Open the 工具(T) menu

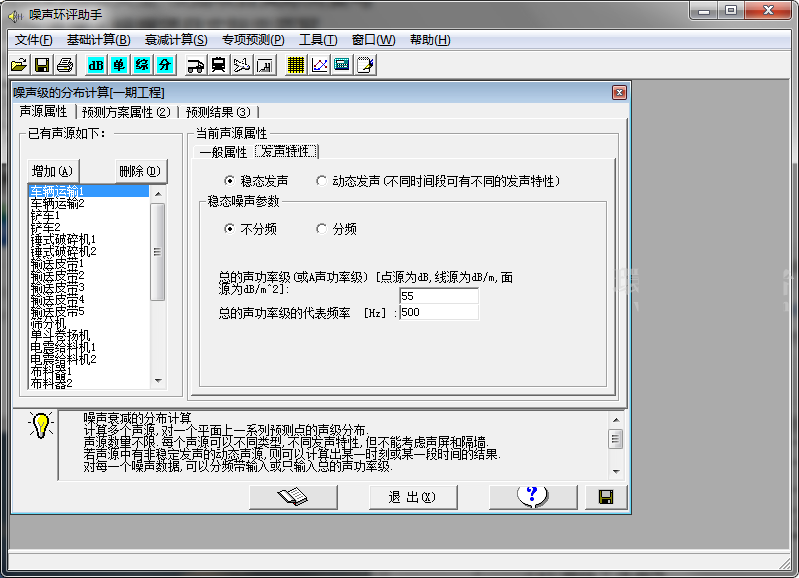[318, 40]
